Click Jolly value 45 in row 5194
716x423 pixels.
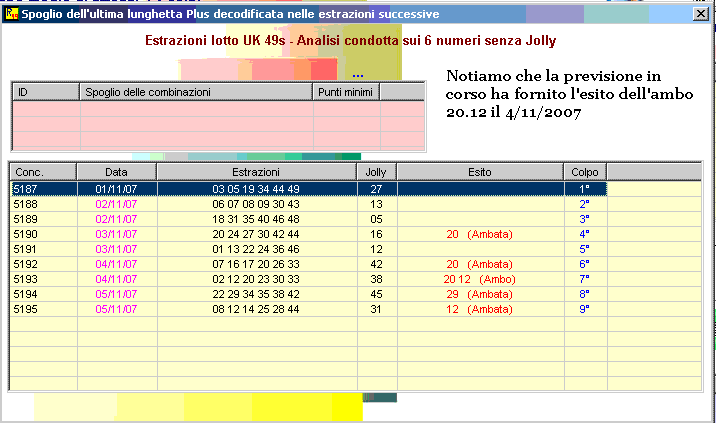tap(376, 295)
